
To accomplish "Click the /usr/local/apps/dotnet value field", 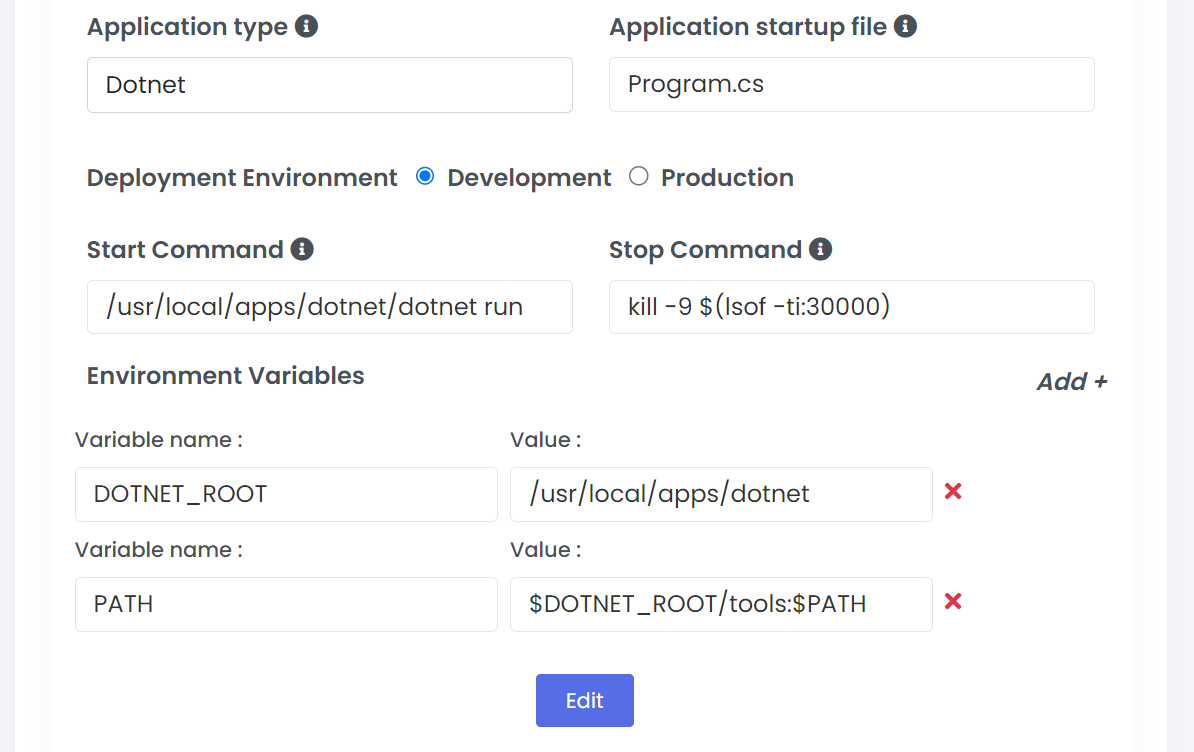I will 720,494.
